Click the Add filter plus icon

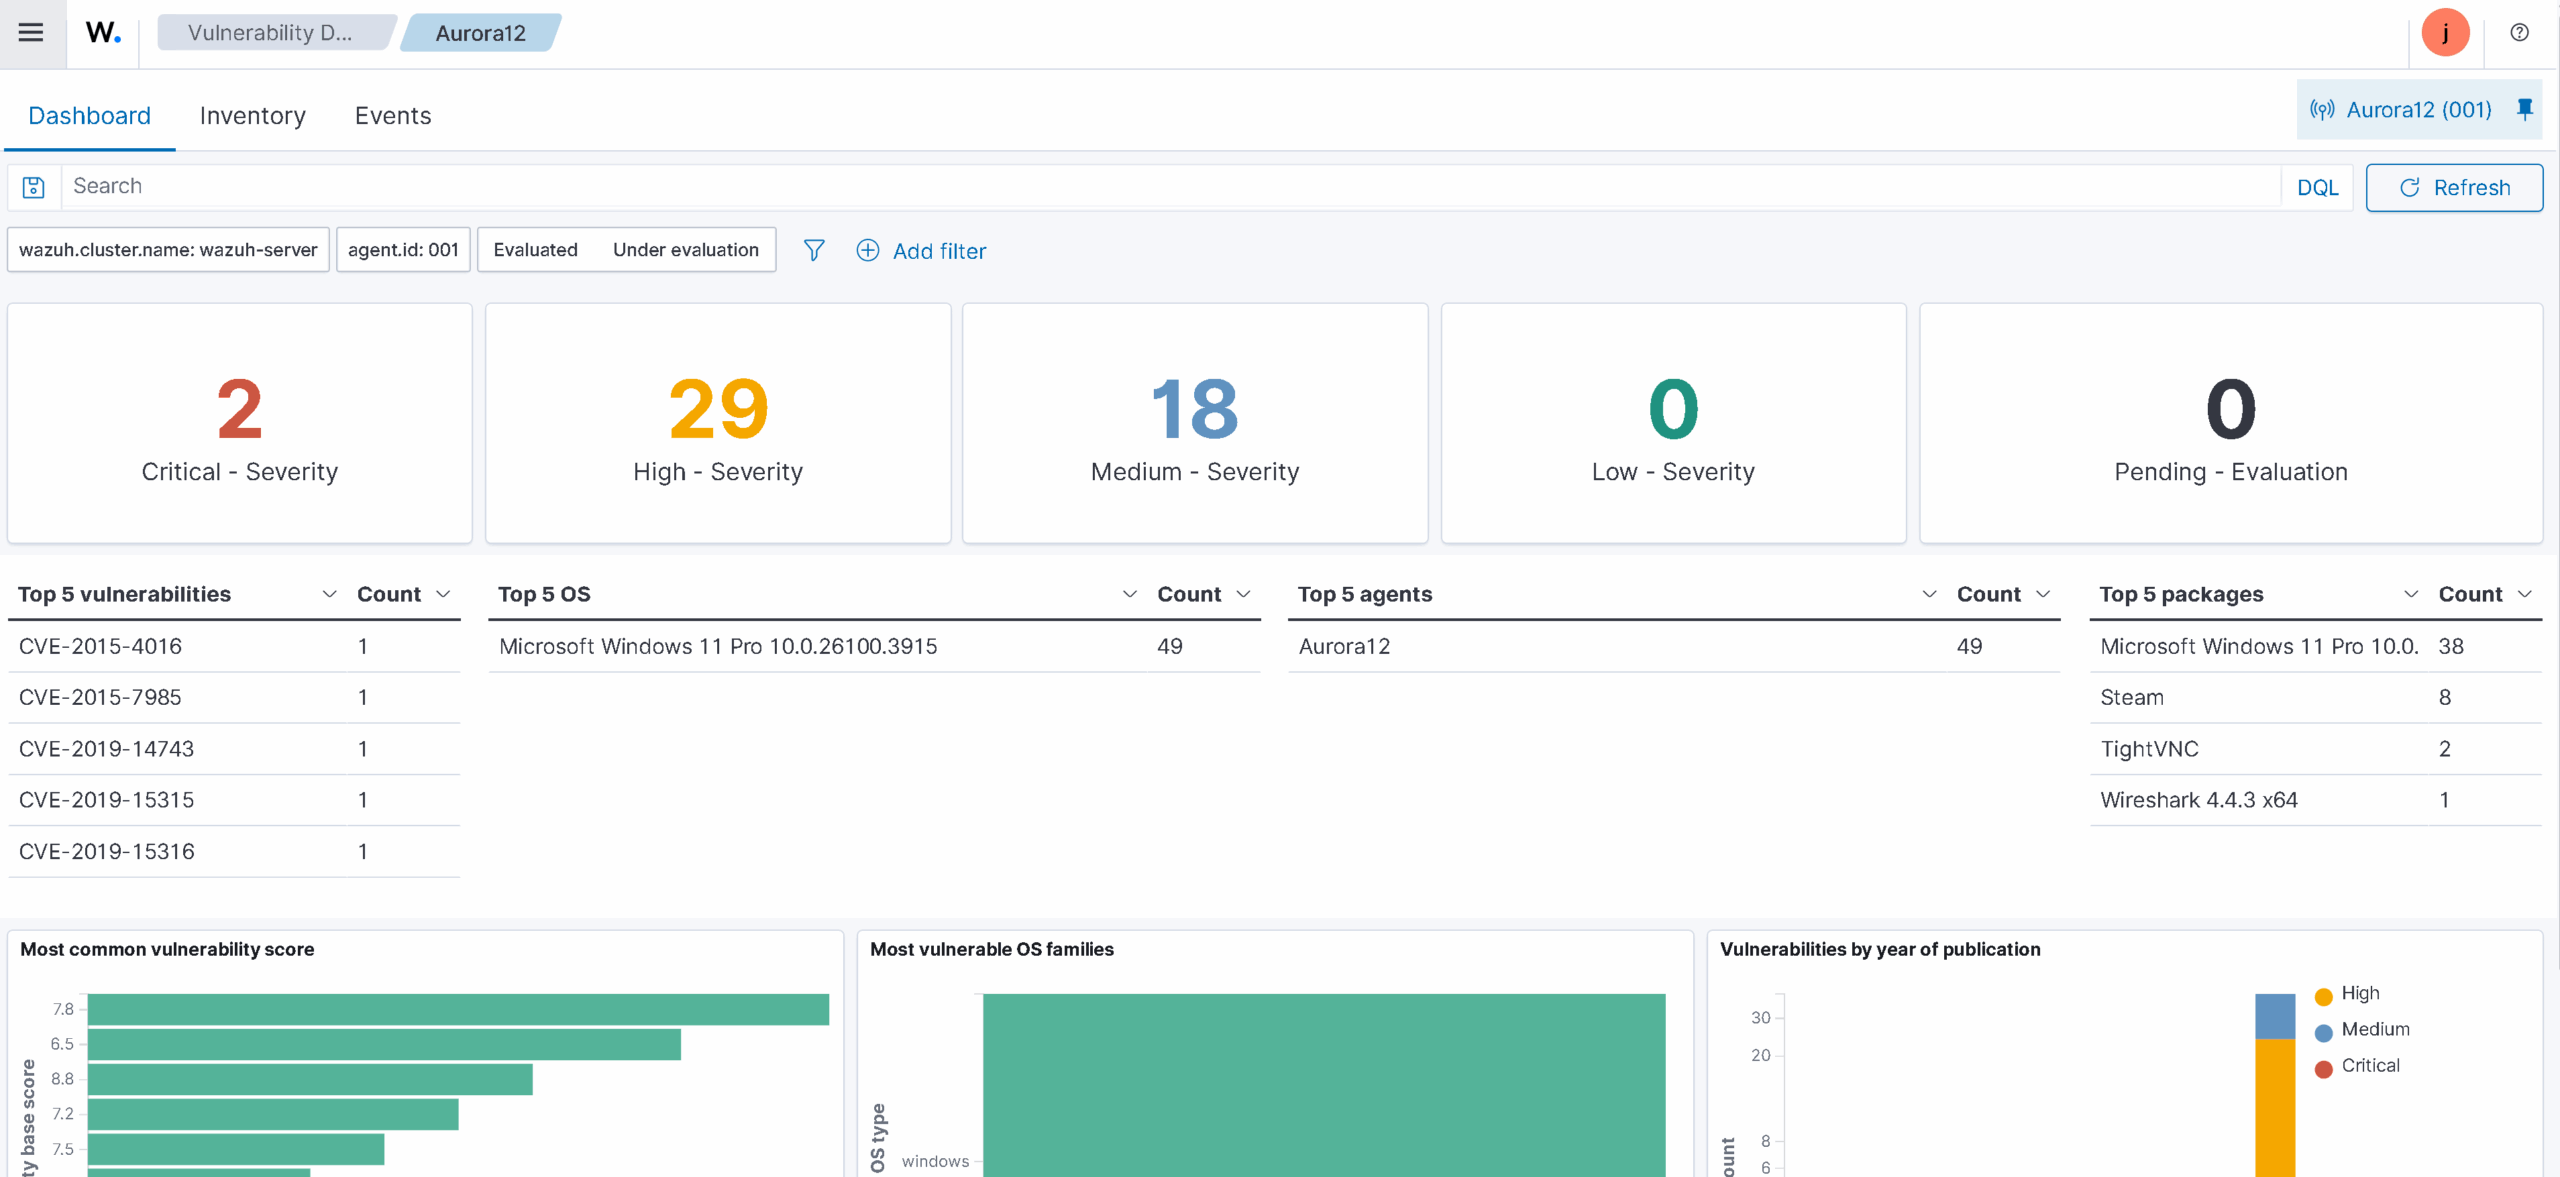[x=868, y=251]
